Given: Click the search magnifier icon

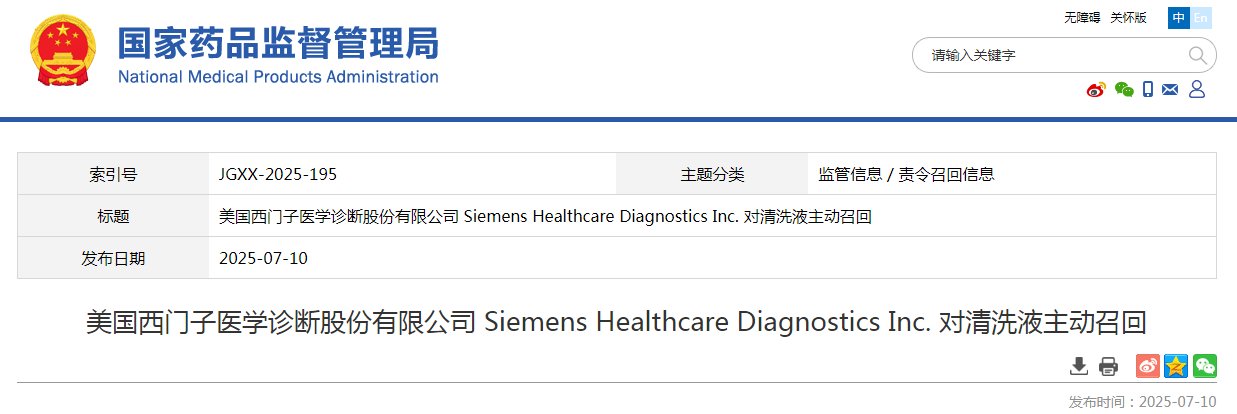Looking at the screenshot, I should pos(1197,55).
